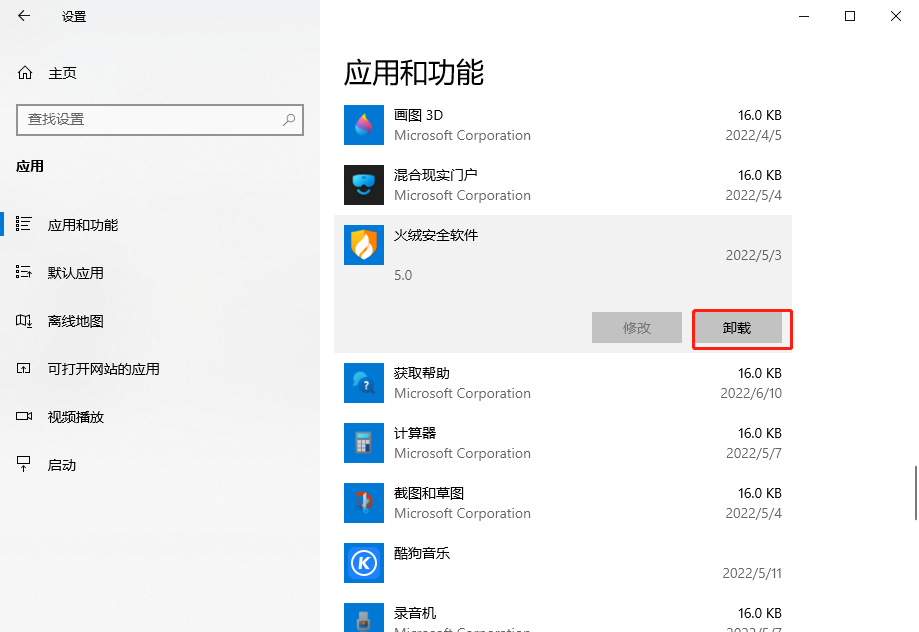
Task: Click the Paint 3D app icon
Action: point(364,125)
